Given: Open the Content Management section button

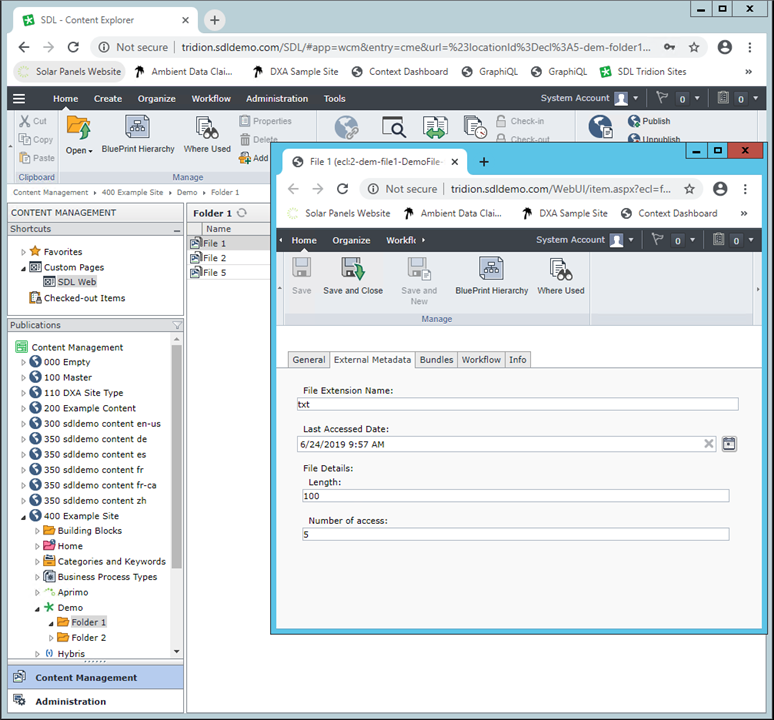Looking at the screenshot, I should point(96,678).
